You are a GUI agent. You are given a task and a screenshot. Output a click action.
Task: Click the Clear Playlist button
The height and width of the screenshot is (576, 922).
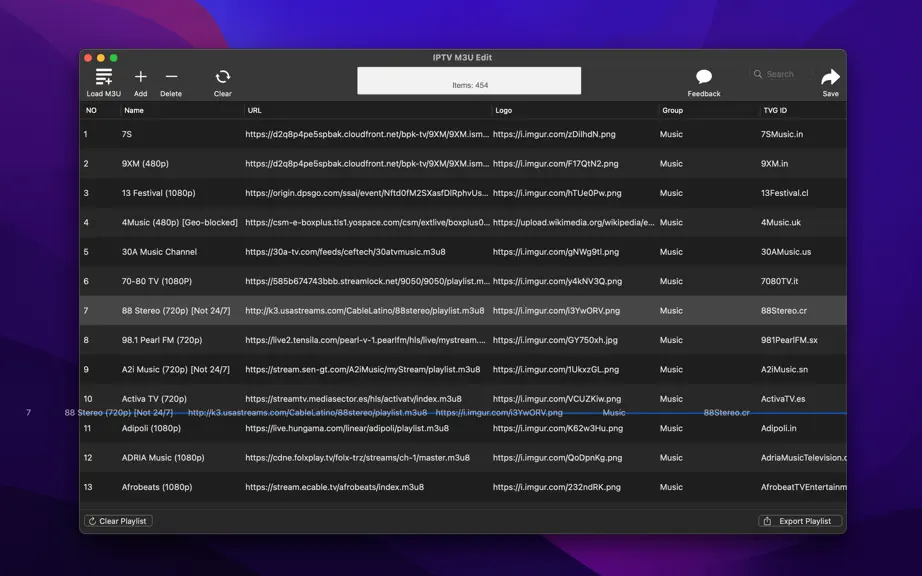click(x=118, y=521)
